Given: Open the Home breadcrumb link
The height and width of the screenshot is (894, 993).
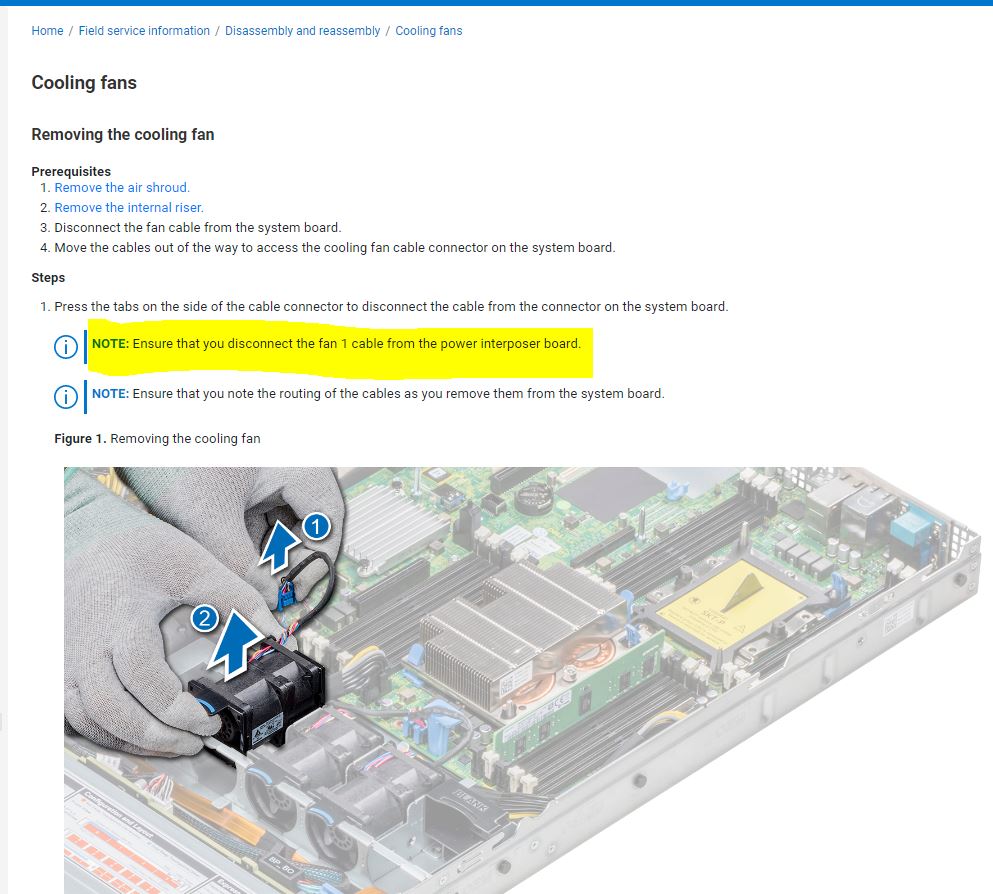Looking at the screenshot, I should click(x=47, y=30).
